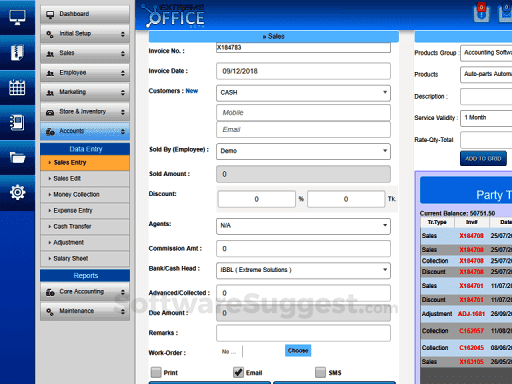Screen dimensions: 512x384
Task: Open the settings gear icon in left rail
Action: (17, 192)
